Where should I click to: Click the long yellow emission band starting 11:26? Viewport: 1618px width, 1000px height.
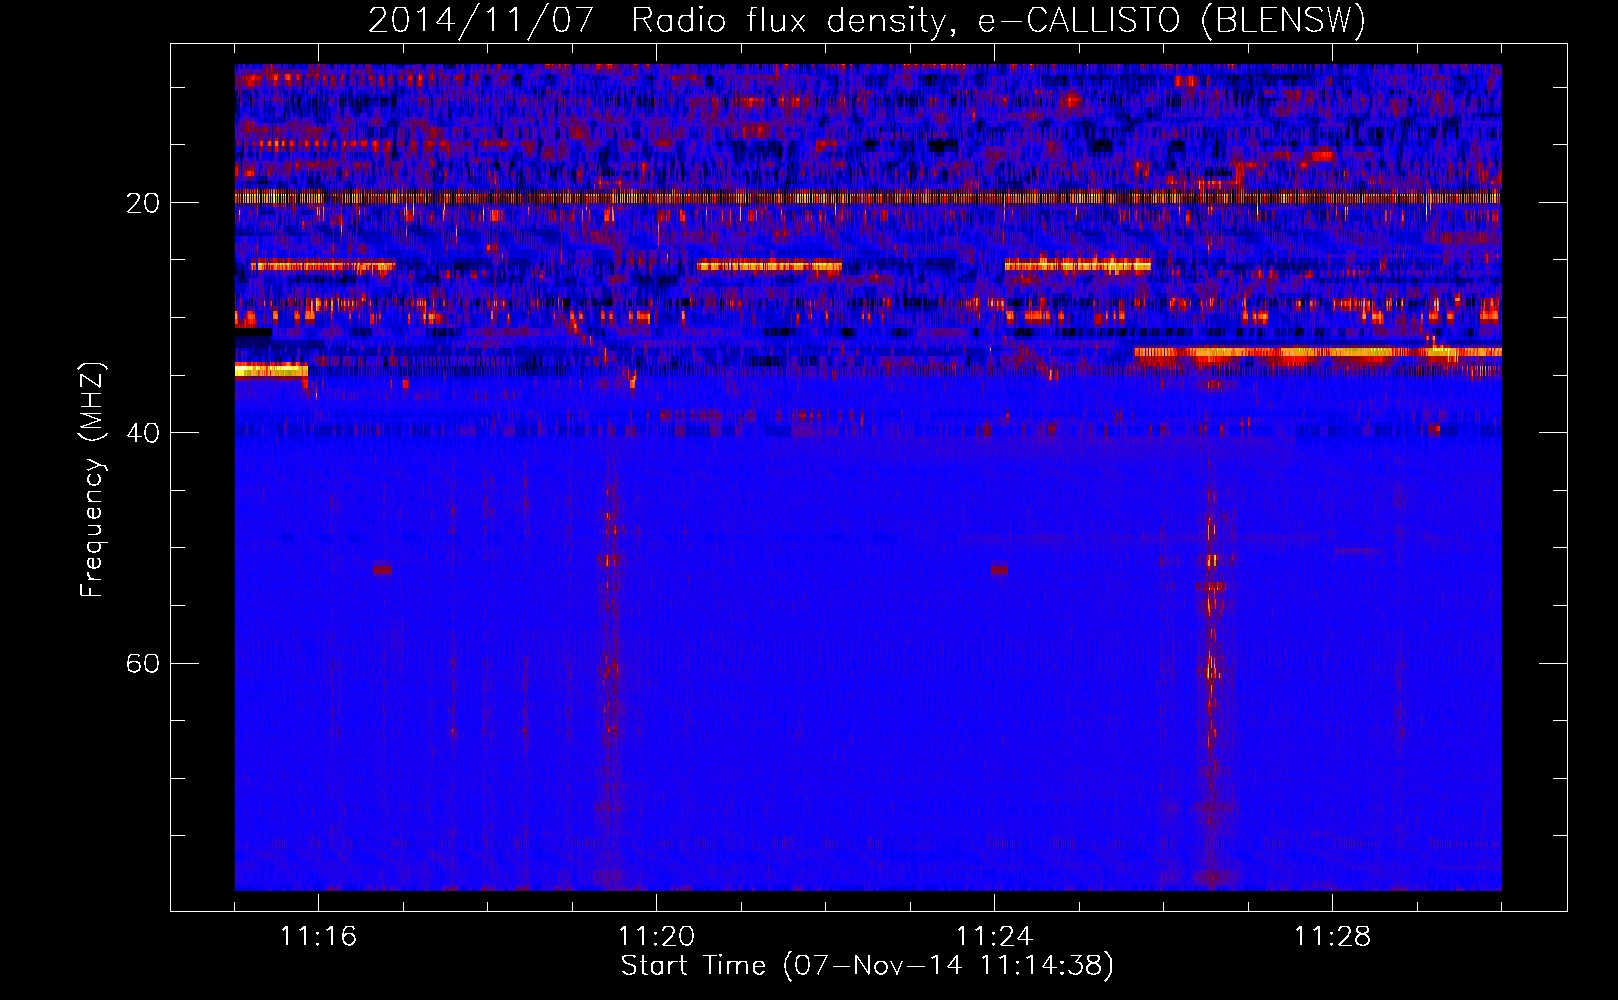1318,352
